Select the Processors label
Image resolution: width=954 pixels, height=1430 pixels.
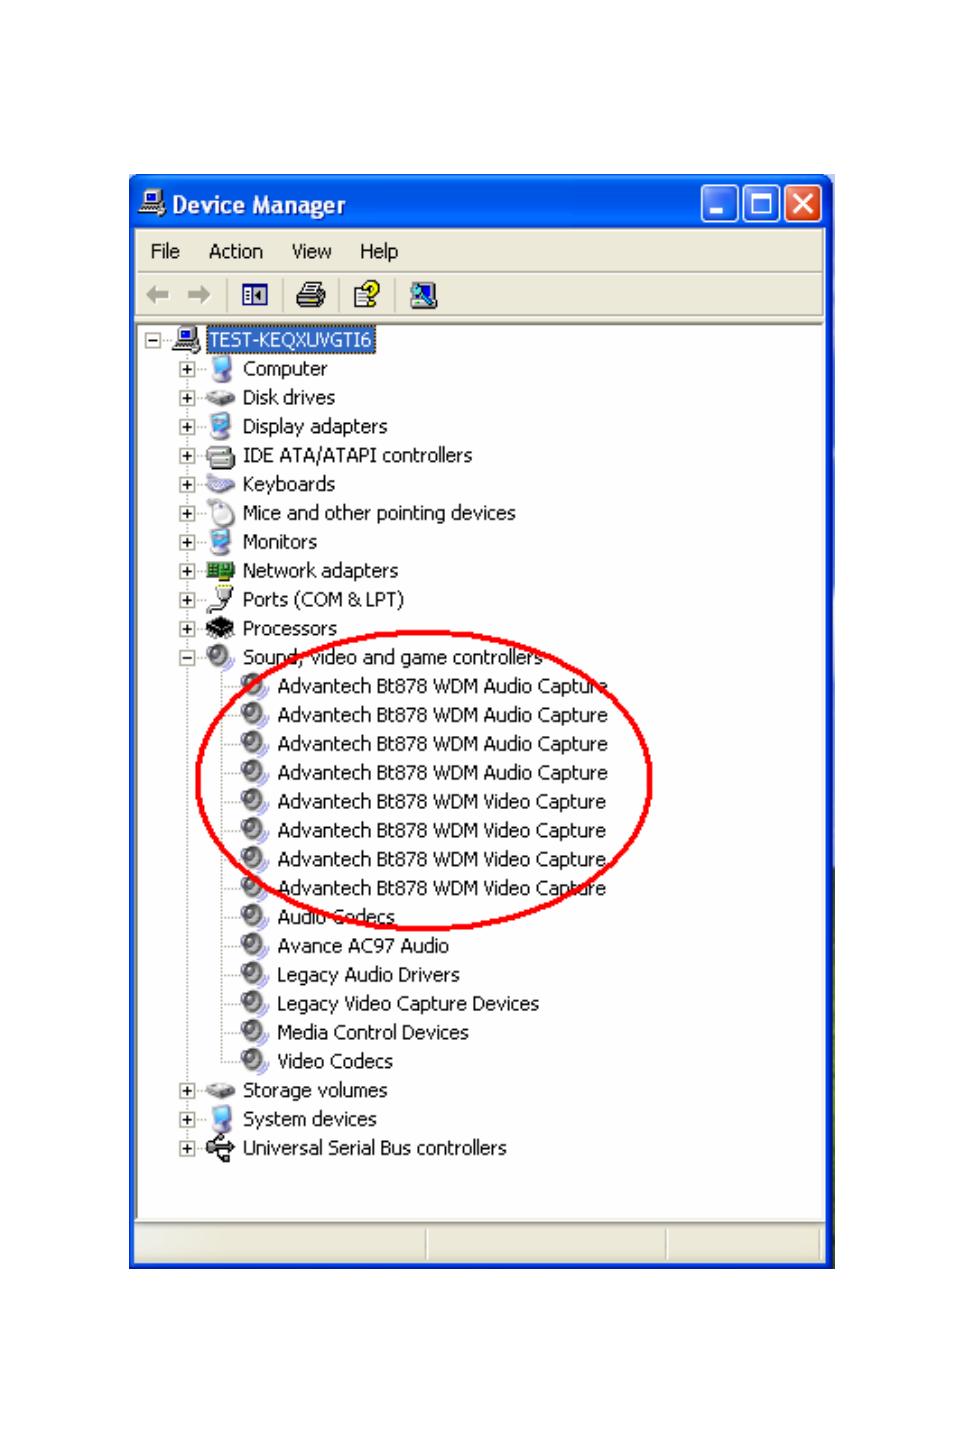click(x=290, y=629)
